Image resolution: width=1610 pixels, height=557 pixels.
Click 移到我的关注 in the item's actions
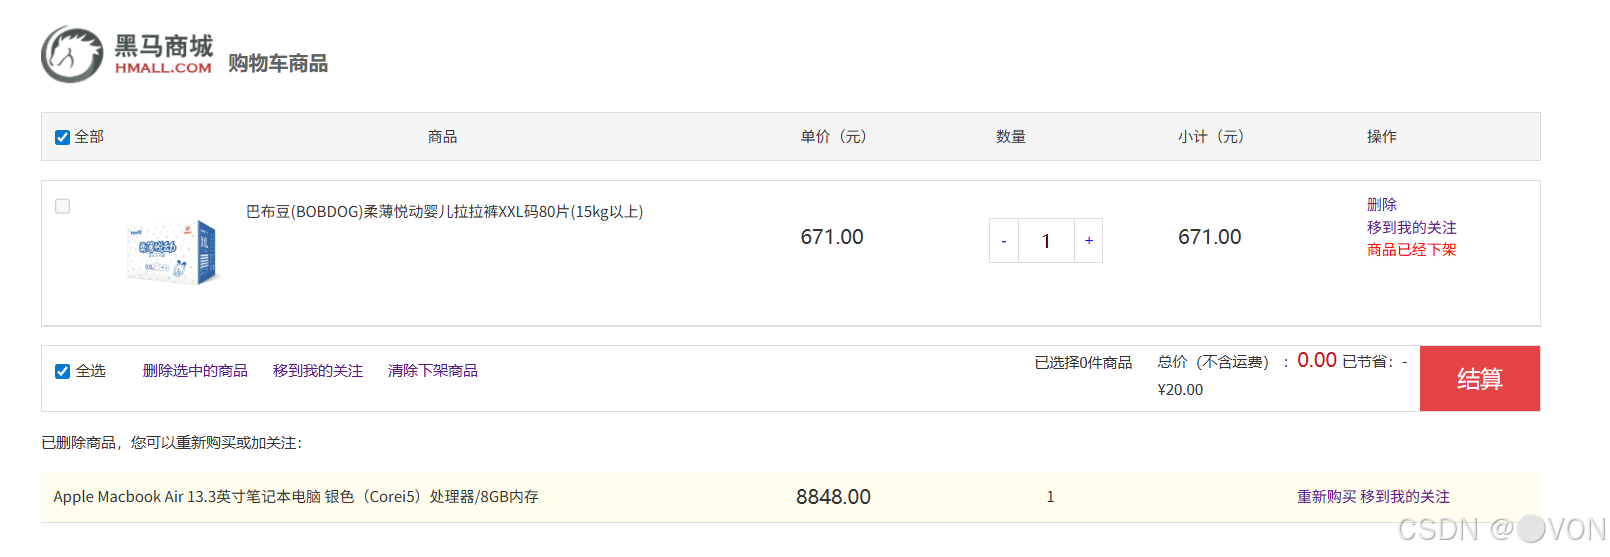click(x=1412, y=227)
